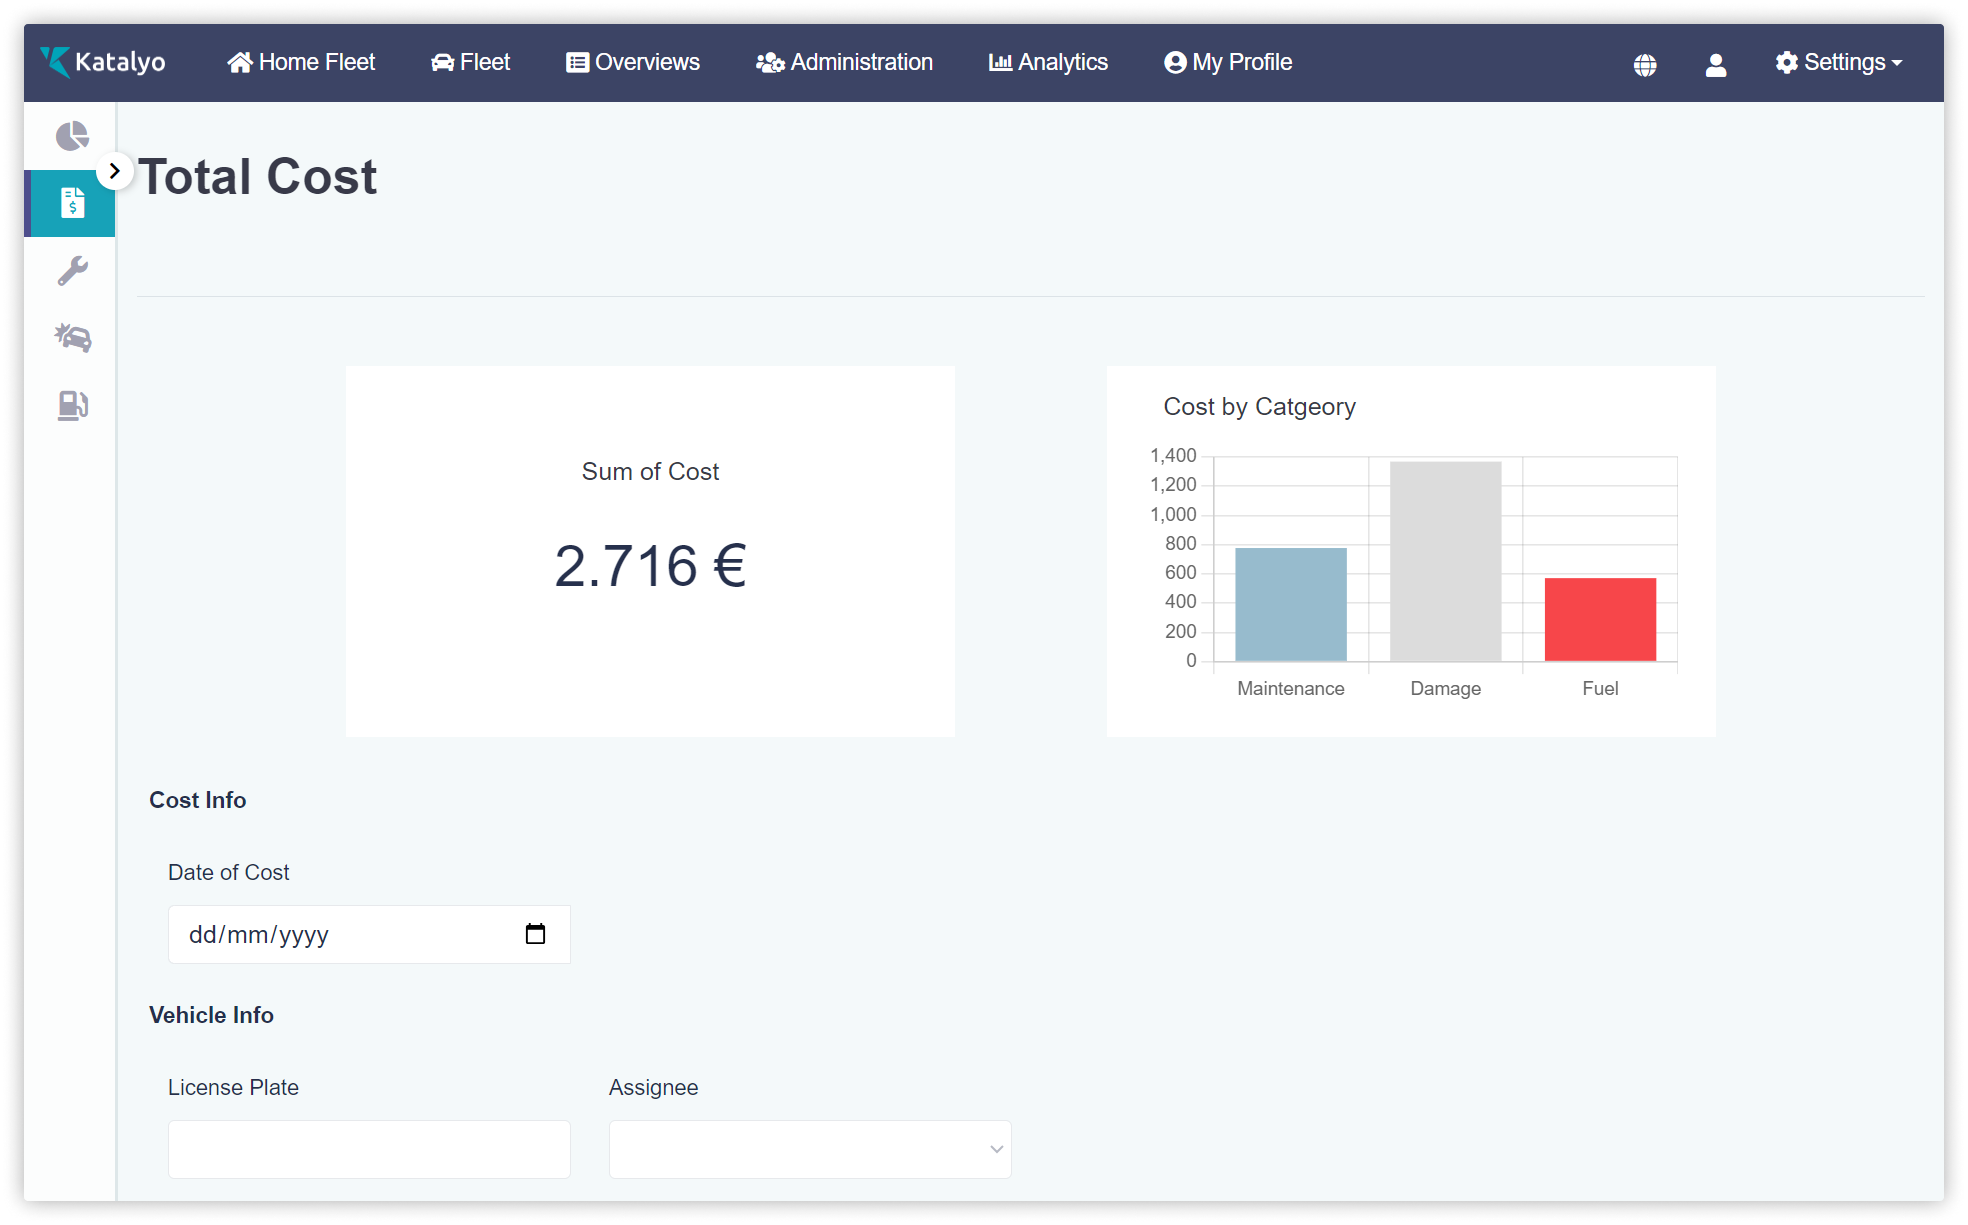This screenshot has height=1225, width=1968.
Task: Open the fuel pump sidebar icon
Action: 72,405
